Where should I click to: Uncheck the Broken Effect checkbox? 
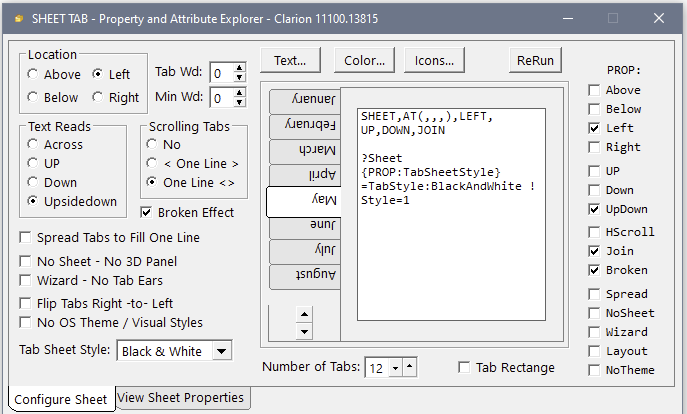point(147,212)
